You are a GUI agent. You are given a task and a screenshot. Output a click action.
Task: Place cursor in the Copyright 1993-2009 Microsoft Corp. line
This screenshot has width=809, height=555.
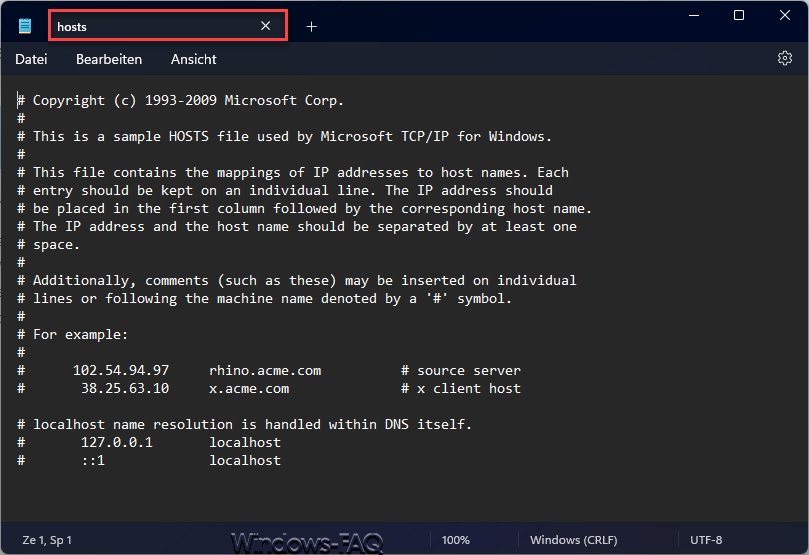click(181, 100)
